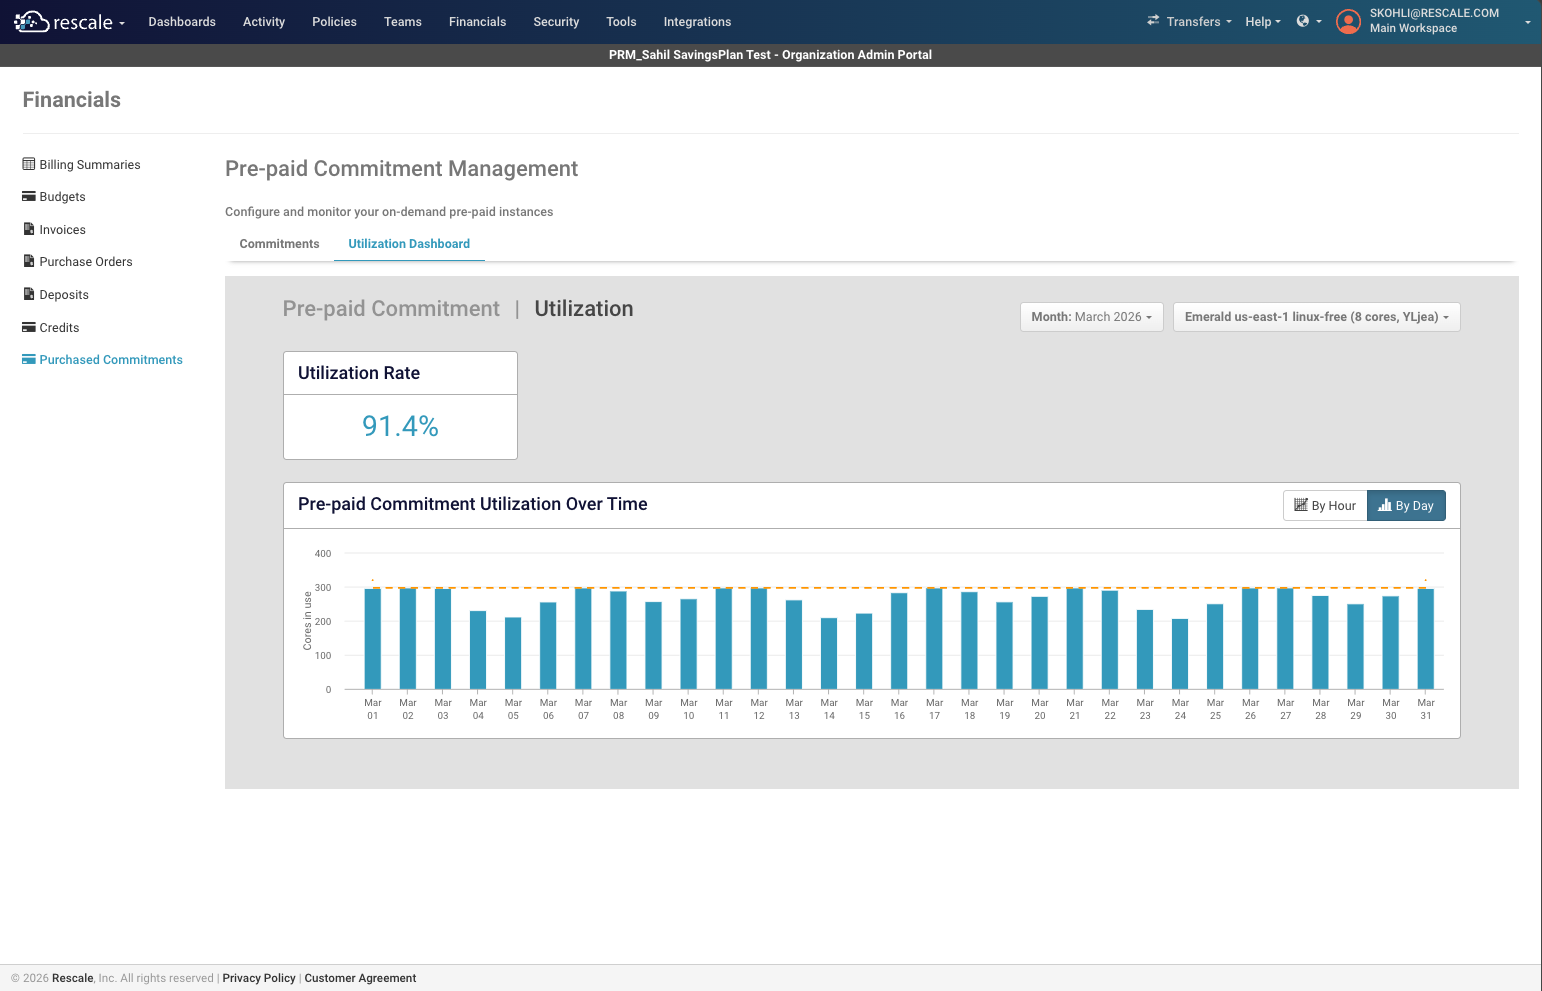Click SKOHLI@RESCALE.COM account text
This screenshot has height=991, width=1542.
pos(1434,14)
